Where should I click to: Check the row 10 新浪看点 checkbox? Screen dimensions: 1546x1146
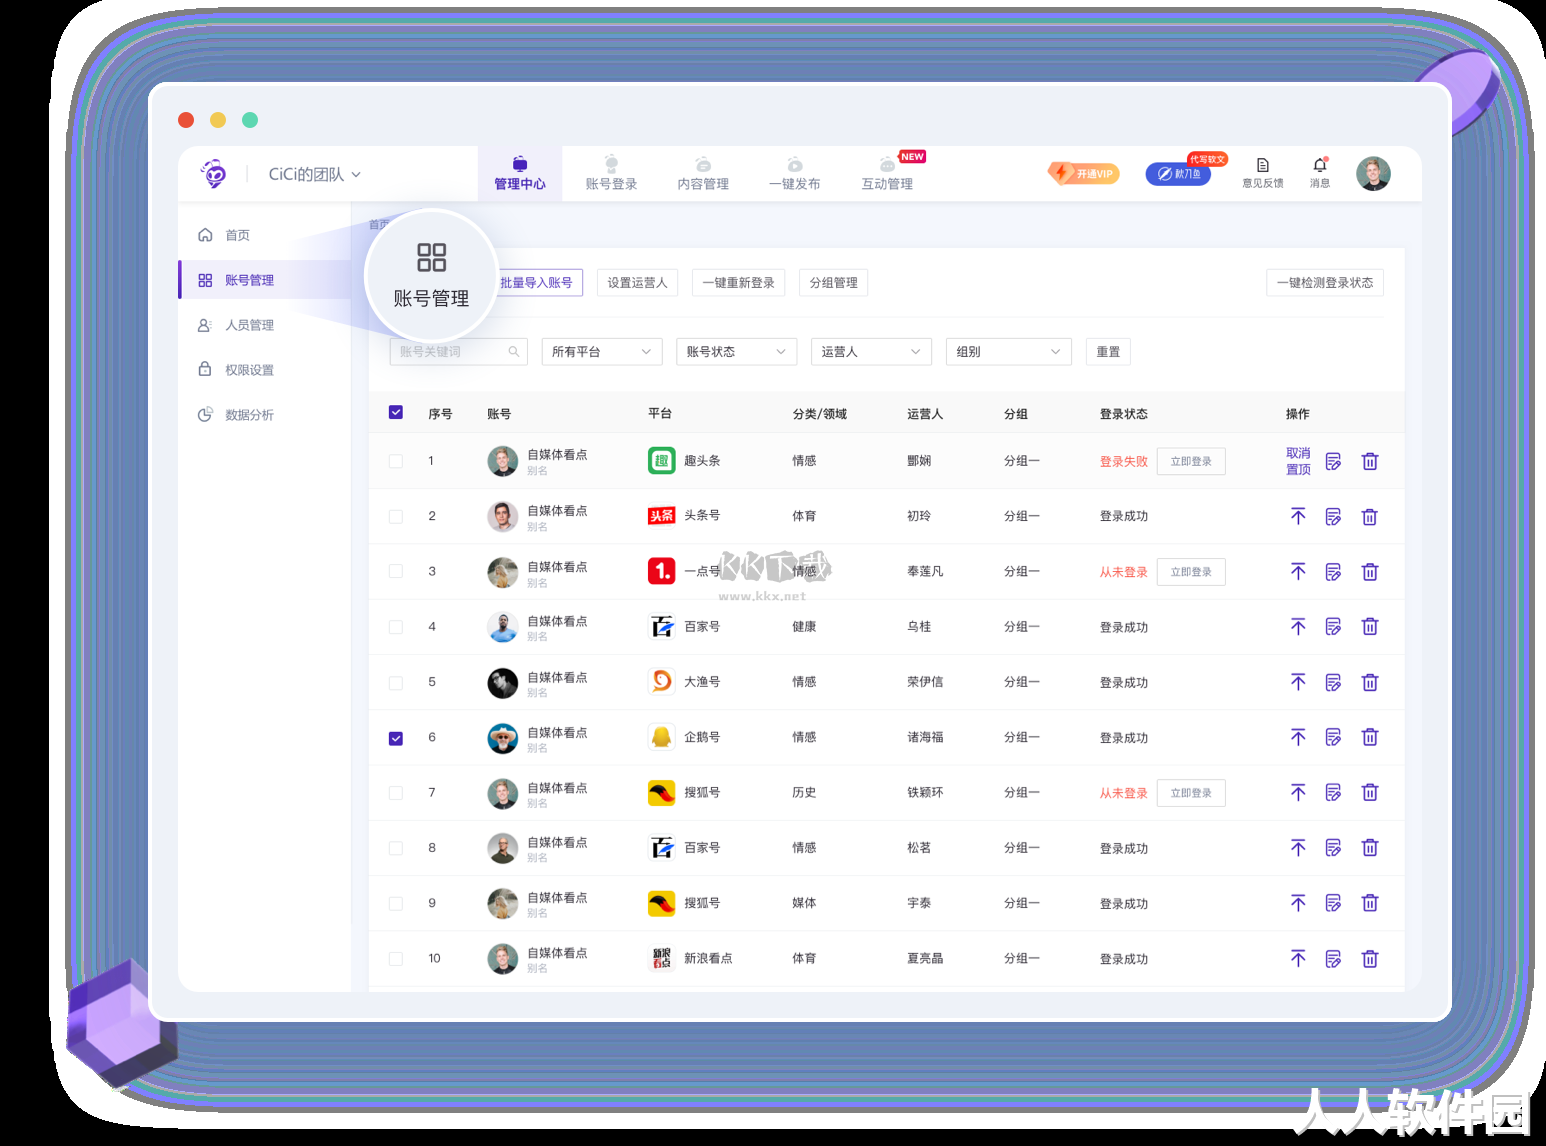(396, 958)
